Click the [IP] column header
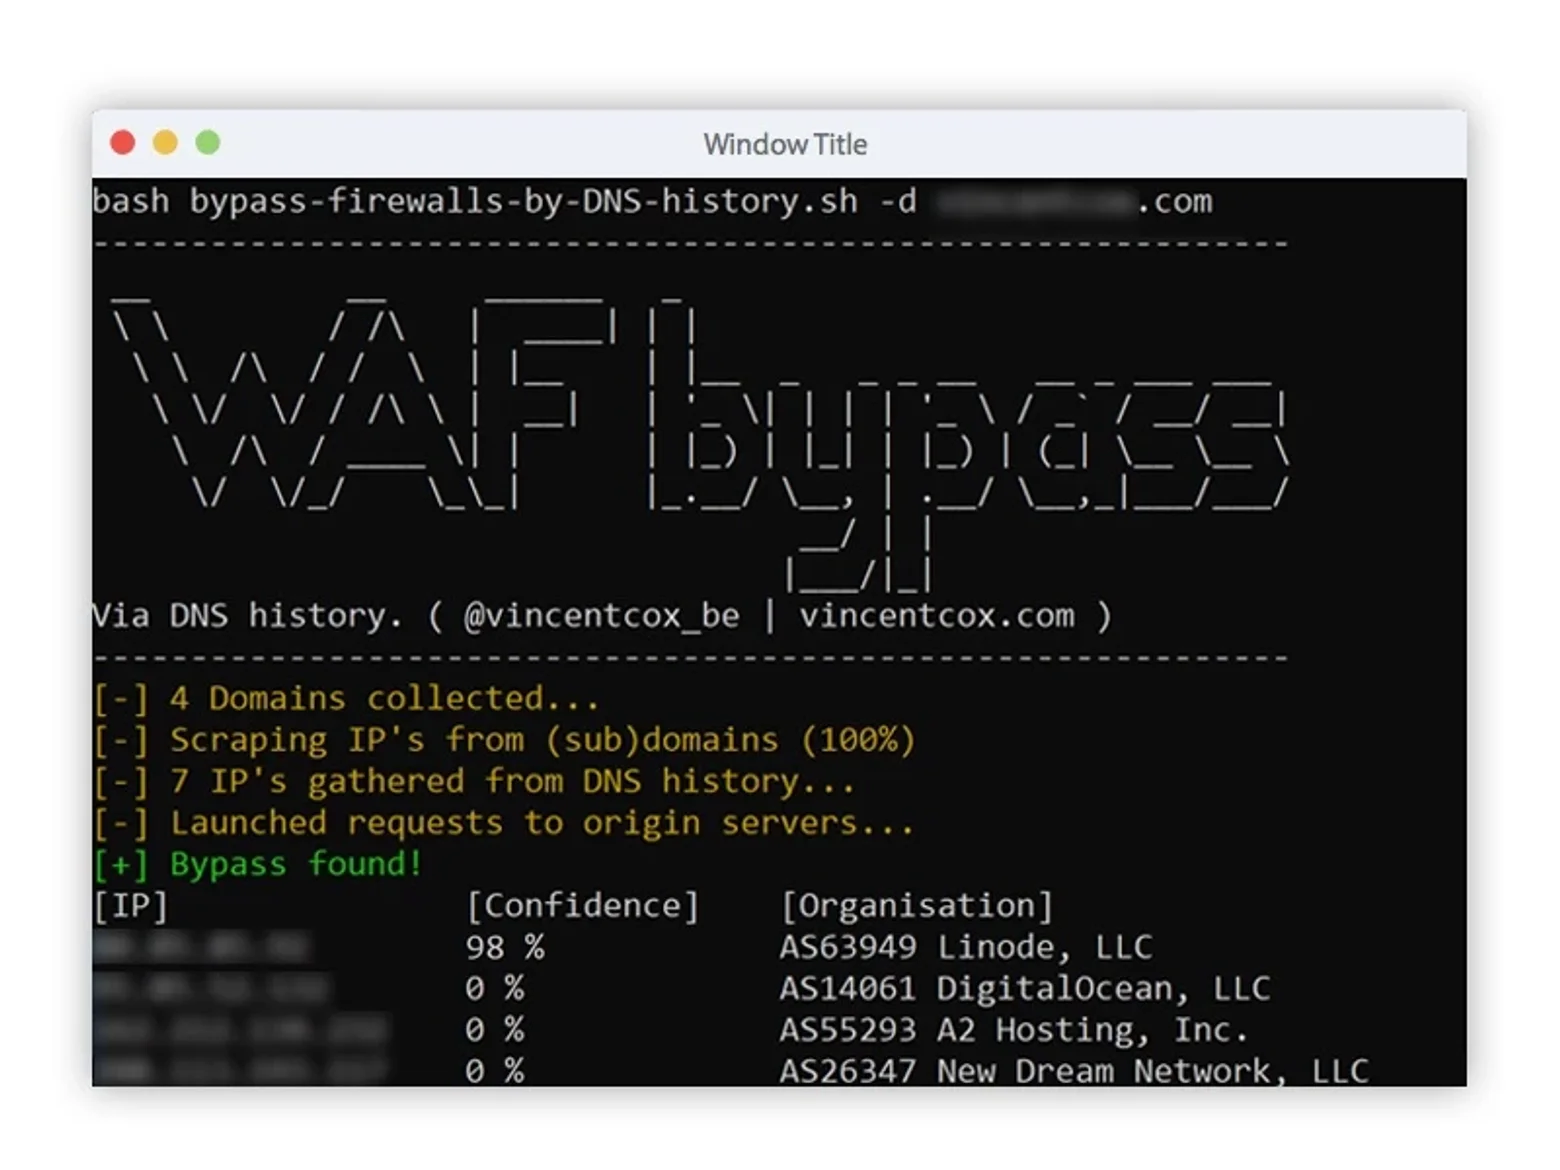Image resolution: width=1560 pixels, height=1170 pixels. tap(131, 906)
